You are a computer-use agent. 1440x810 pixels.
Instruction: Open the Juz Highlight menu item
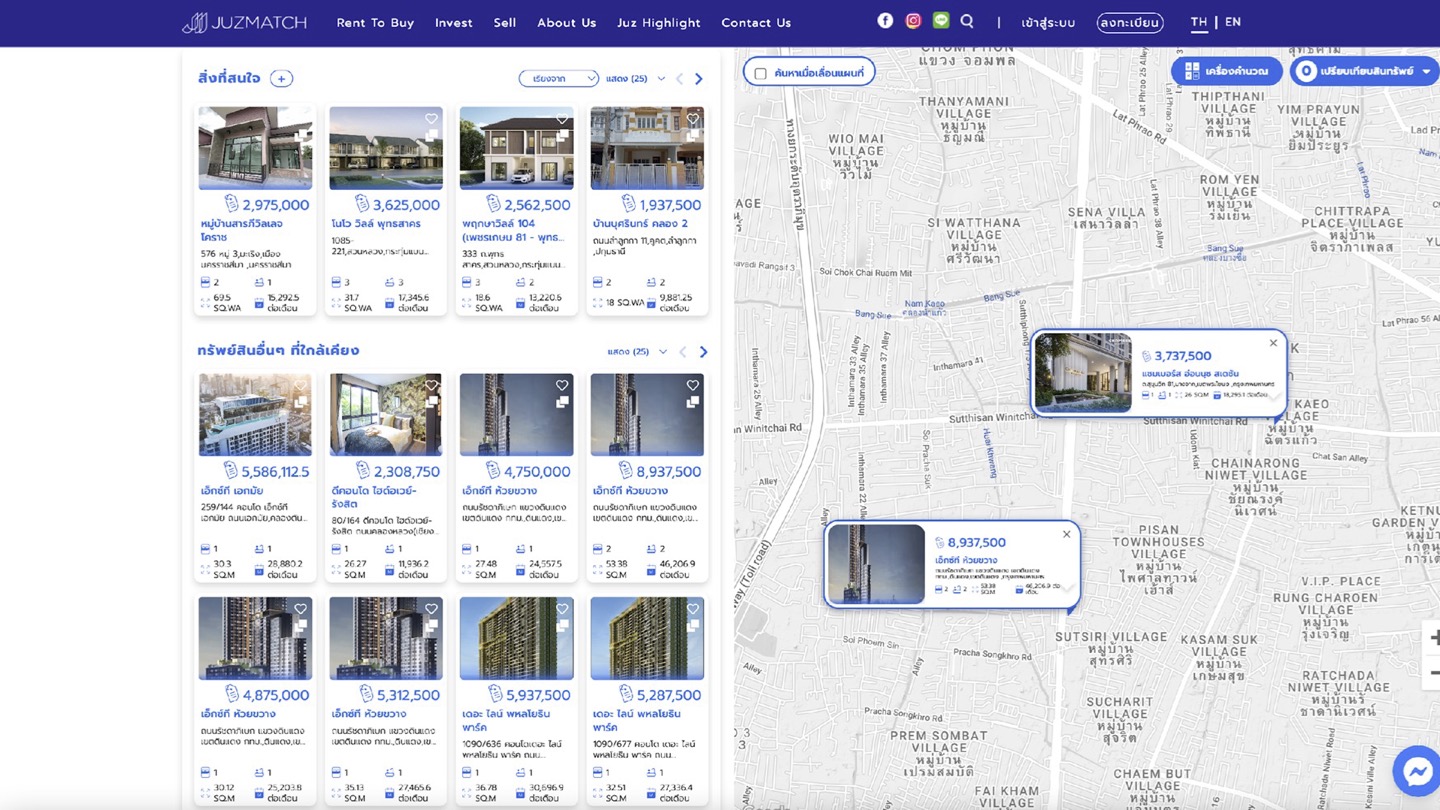coord(659,23)
